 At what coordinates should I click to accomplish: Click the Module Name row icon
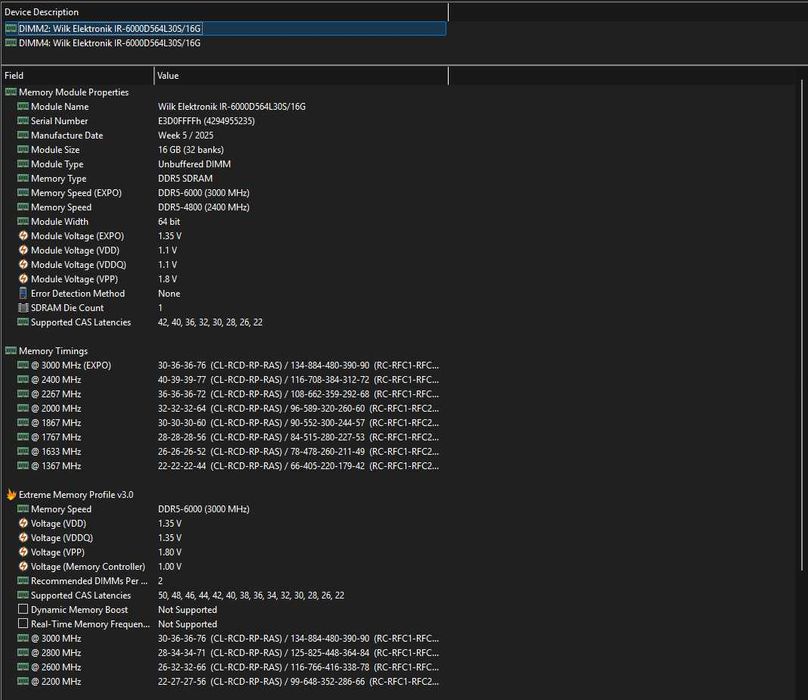tap(23, 106)
